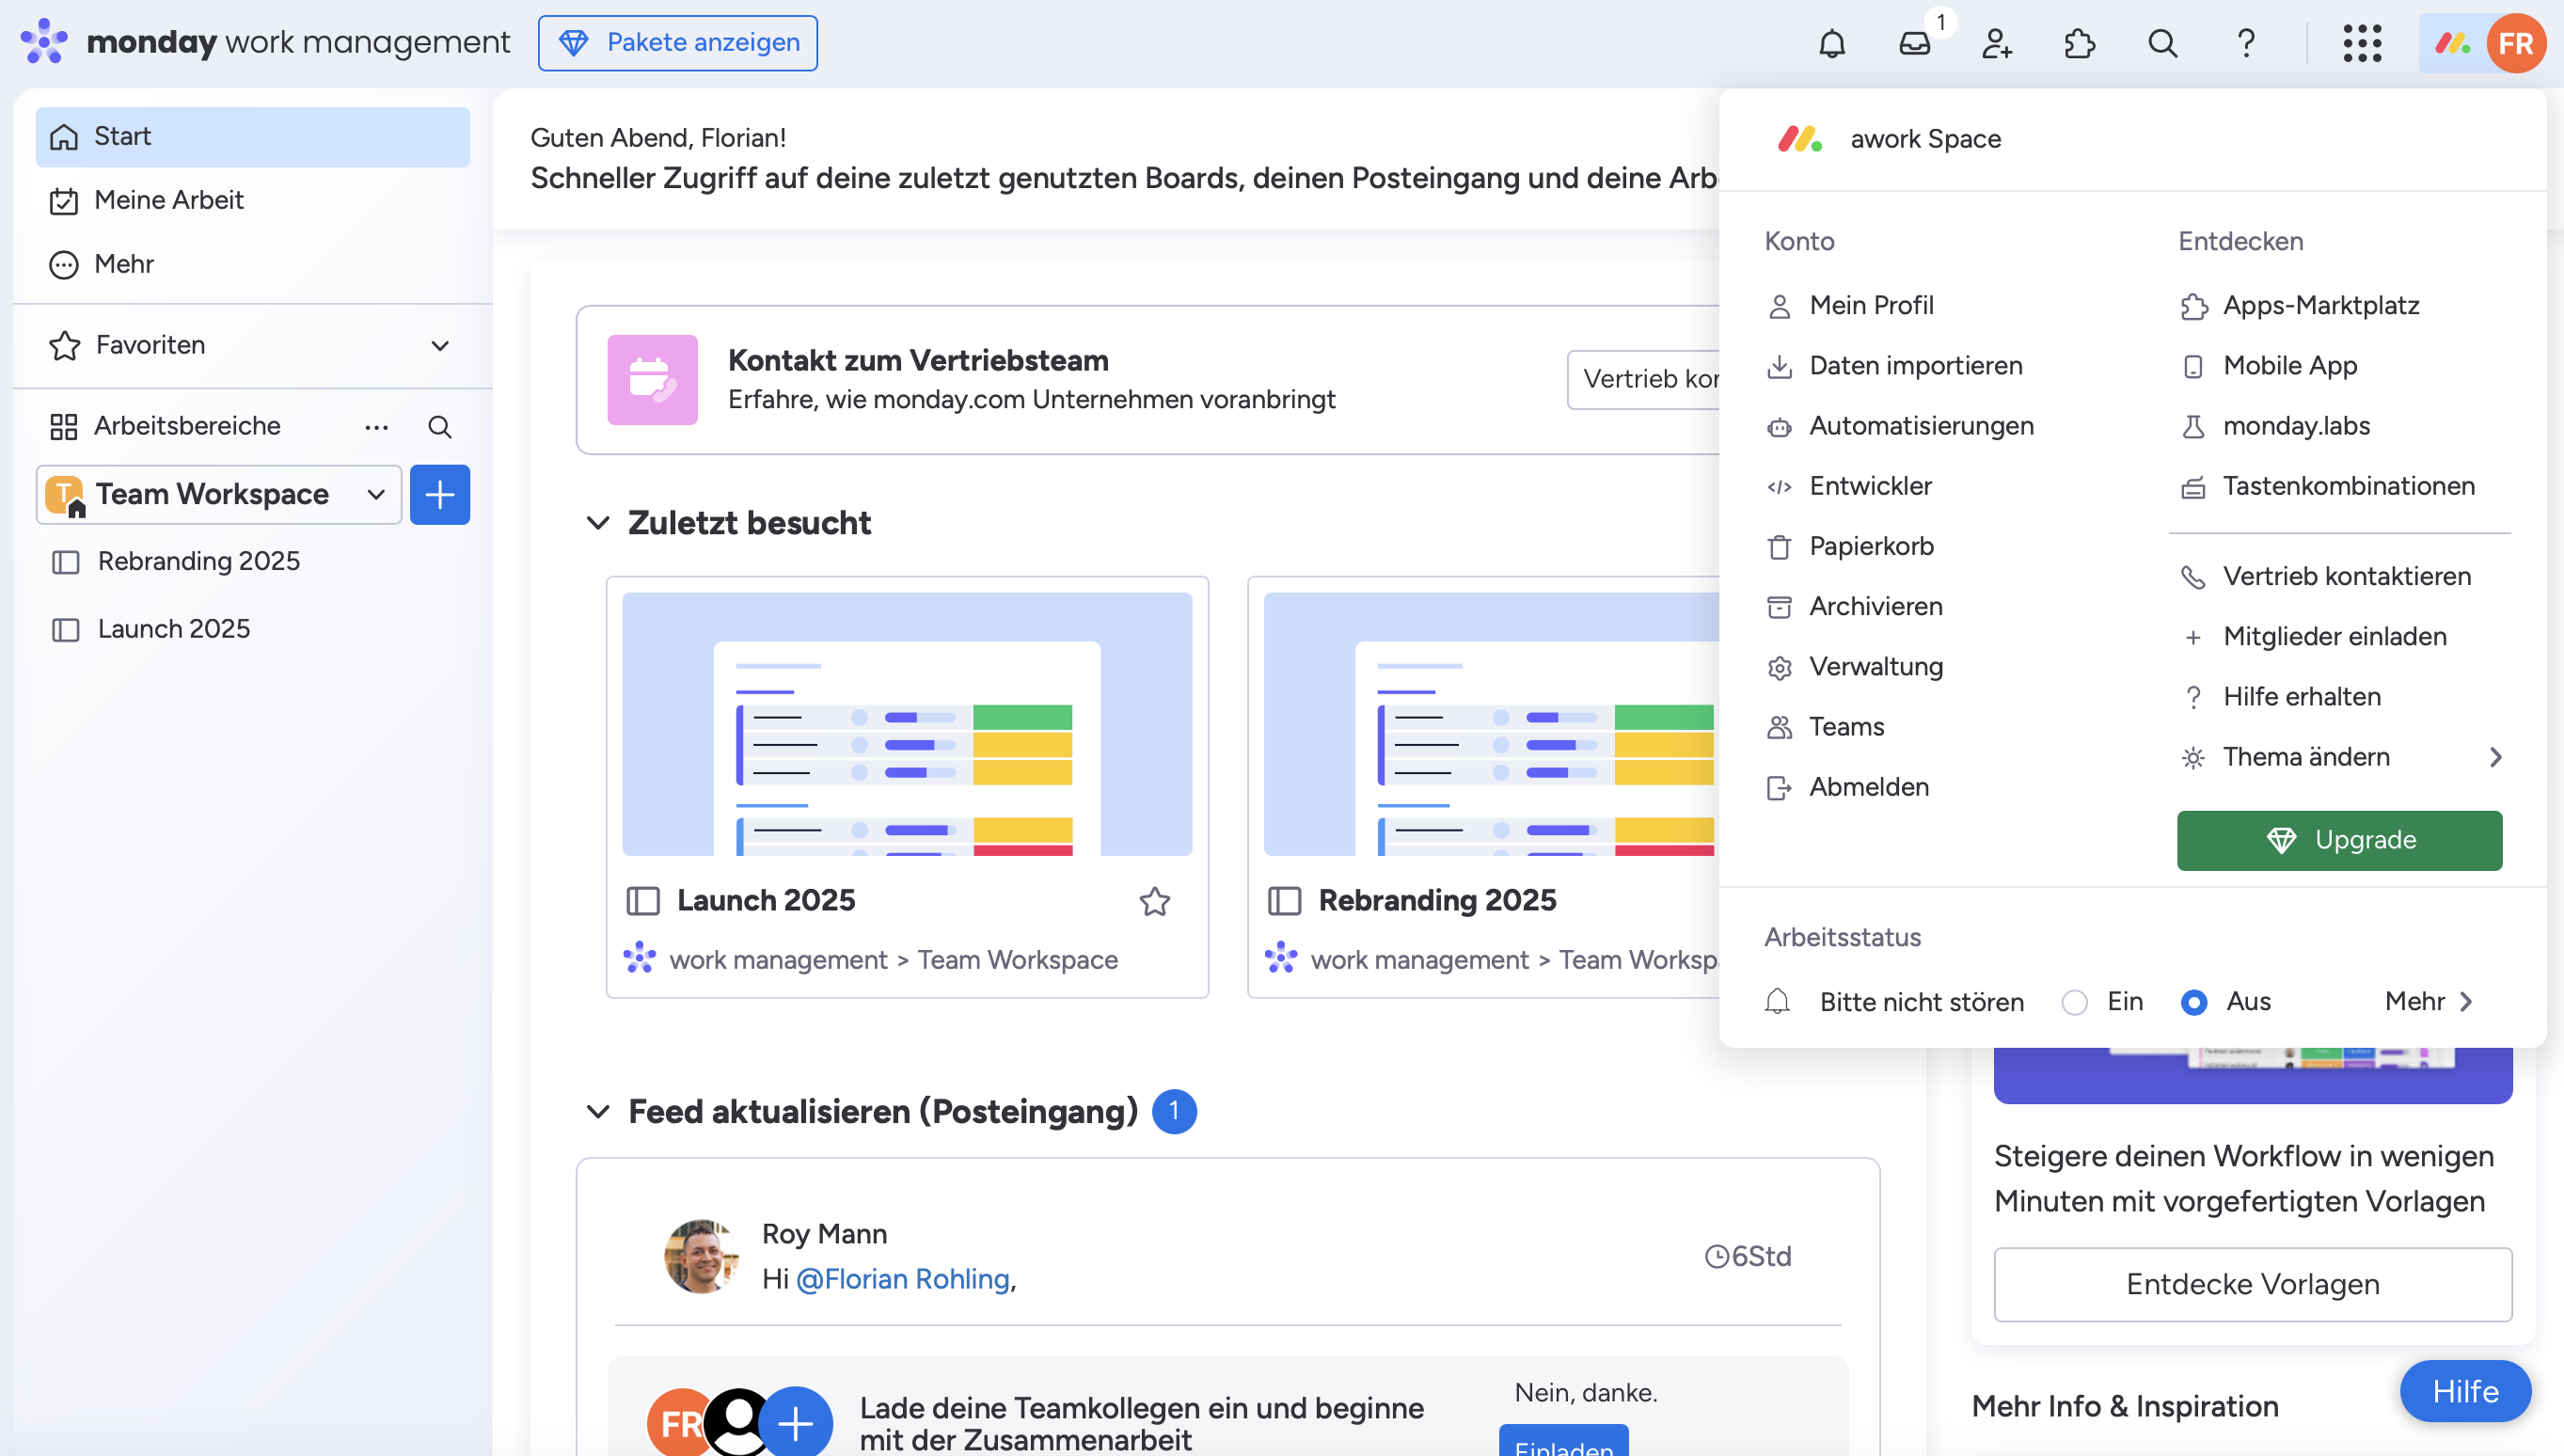Open the Rebranding 2025 board thumbnail
This screenshot has height=1456, width=2564.
tap(1492, 724)
